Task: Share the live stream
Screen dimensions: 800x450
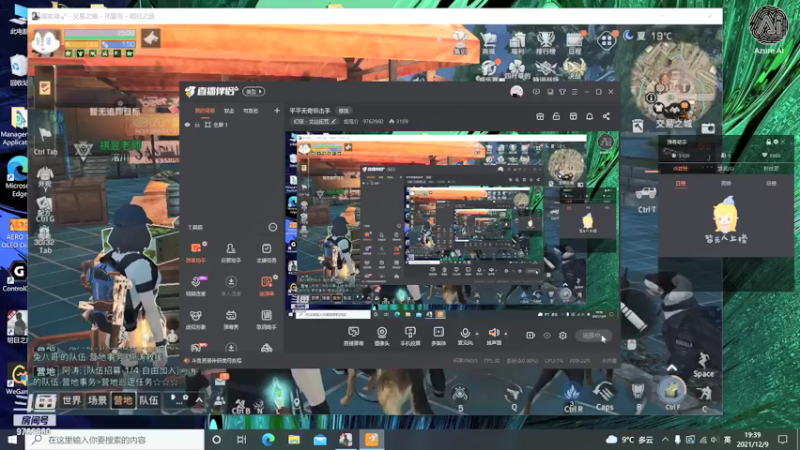Action: (x=606, y=116)
